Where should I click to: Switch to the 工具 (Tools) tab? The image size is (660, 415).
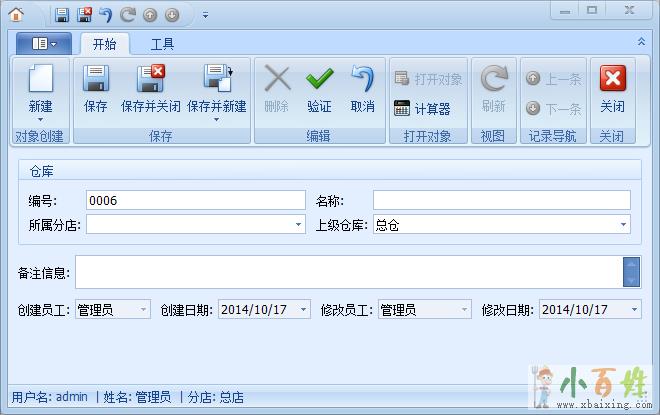[162, 44]
